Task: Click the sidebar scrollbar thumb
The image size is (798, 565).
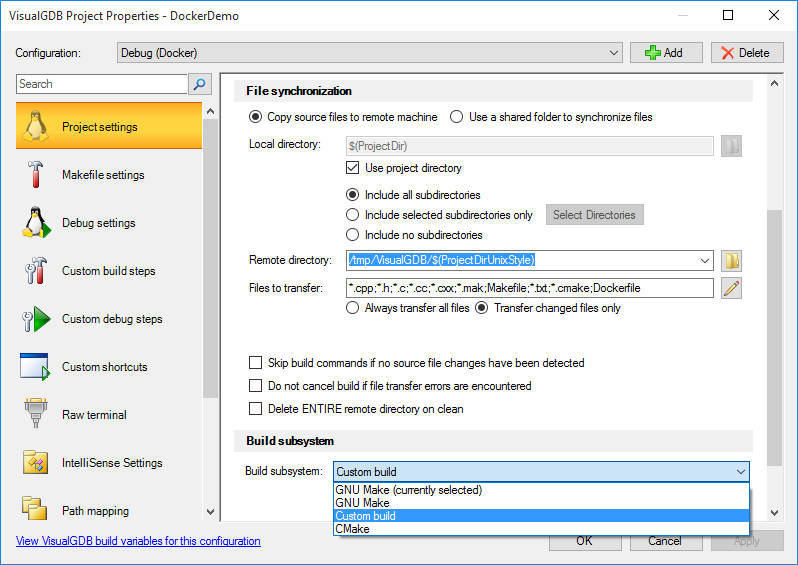Action: (x=210, y=259)
